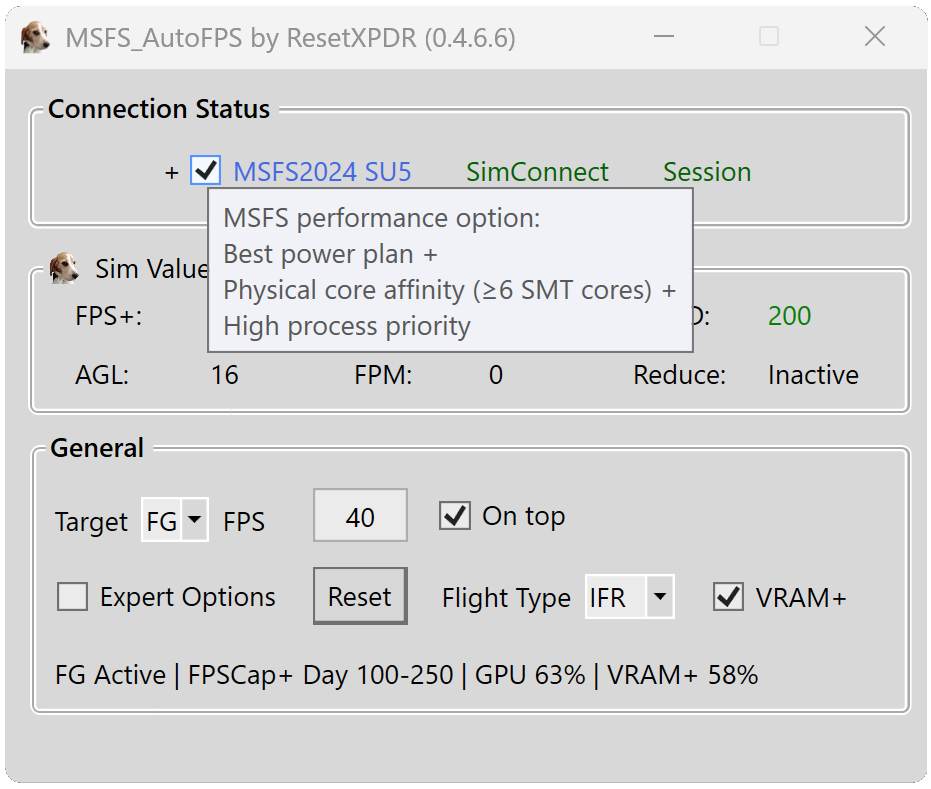This screenshot has height=789, width=931.
Task: Uncheck the On top checkbox
Action: pos(455,515)
